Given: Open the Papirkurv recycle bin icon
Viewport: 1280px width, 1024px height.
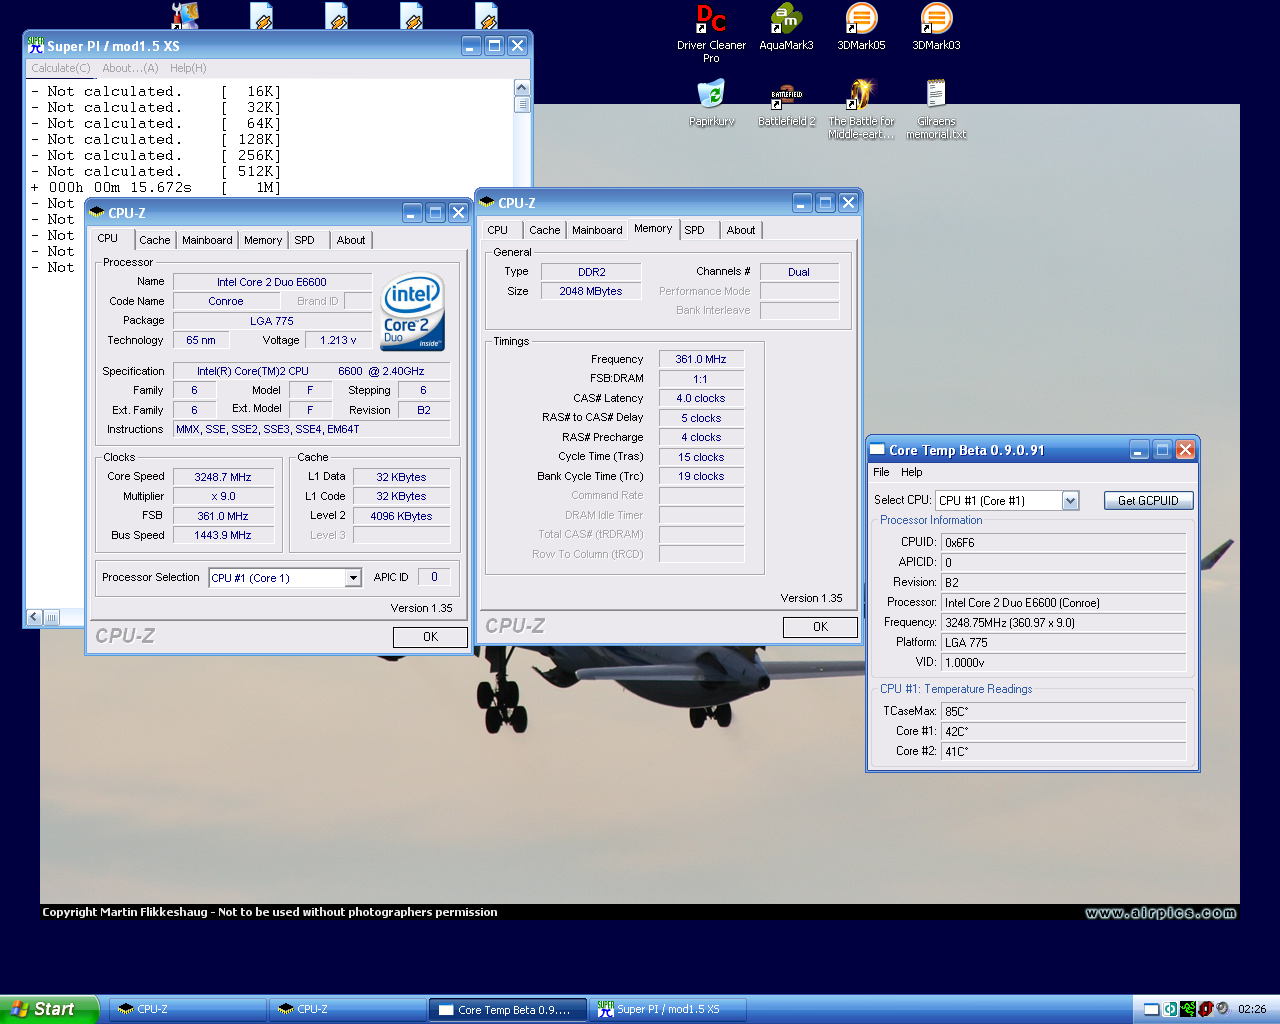Looking at the screenshot, I should [x=711, y=103].
